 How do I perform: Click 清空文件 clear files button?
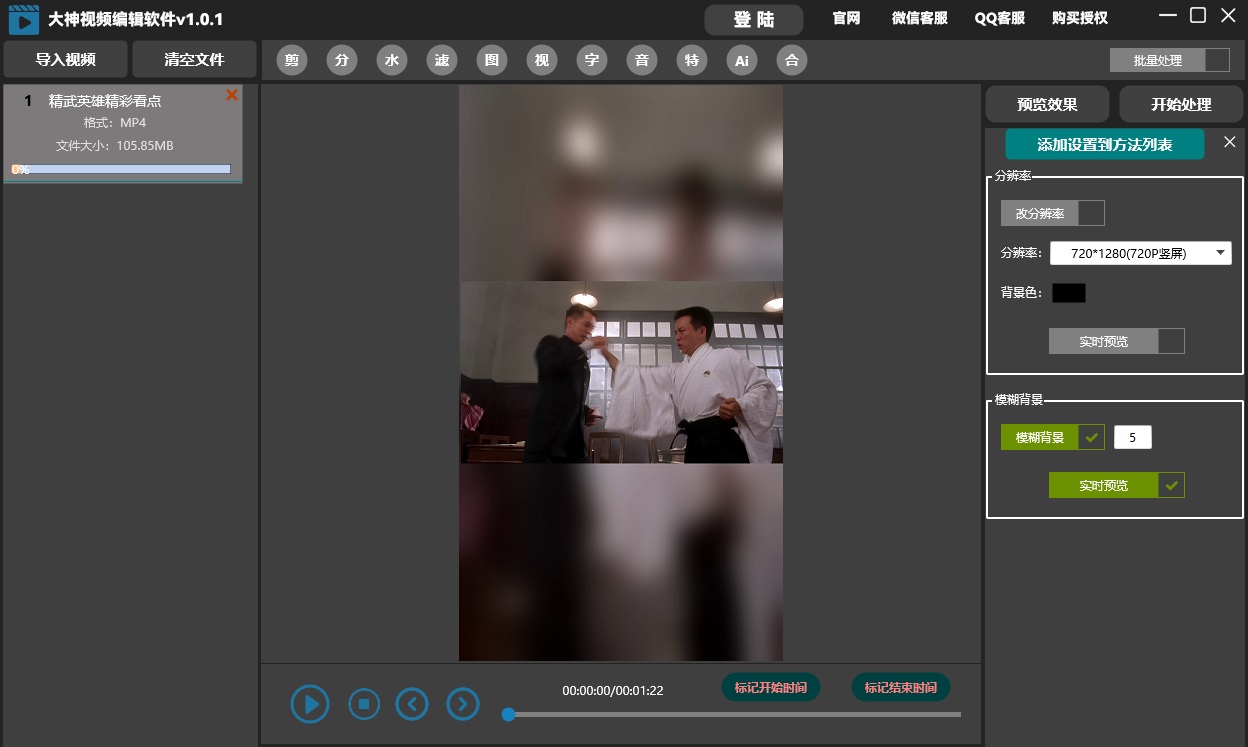[x=194, y=59]
